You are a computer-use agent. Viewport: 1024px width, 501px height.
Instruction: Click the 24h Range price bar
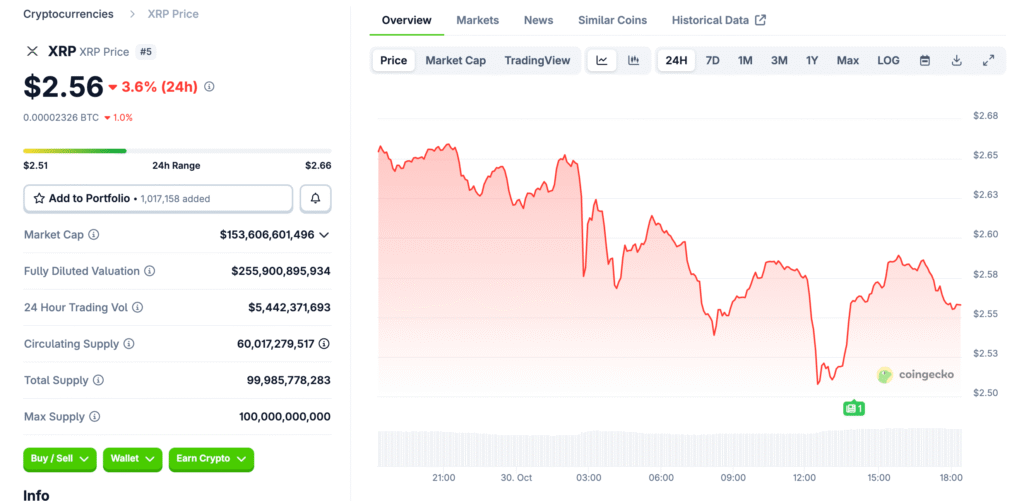pos(177,151)
